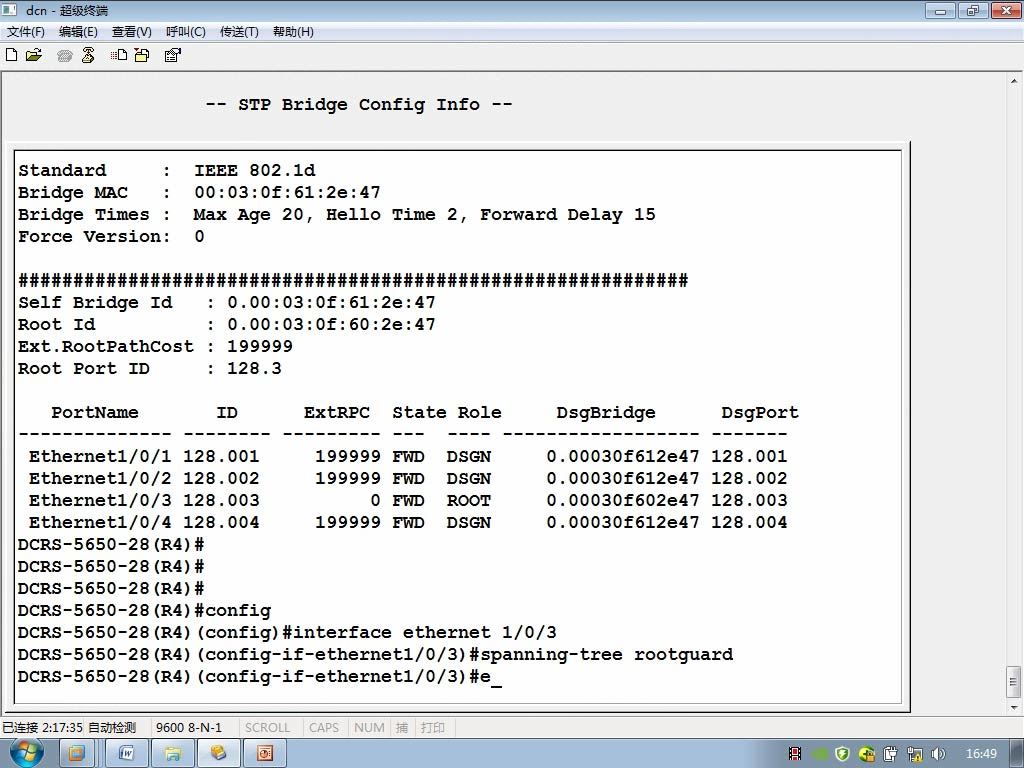Image resolution: width=1024 pixels, height=768 pixels.
Task: Click the NUM status bar indicator
Action: pyautogui.click(x=369, y=728)
